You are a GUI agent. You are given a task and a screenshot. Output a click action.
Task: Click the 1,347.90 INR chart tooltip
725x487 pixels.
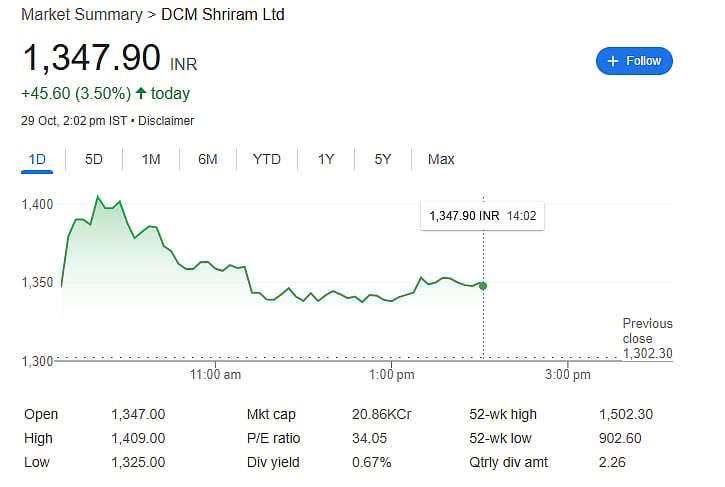[x=483, y=216]
